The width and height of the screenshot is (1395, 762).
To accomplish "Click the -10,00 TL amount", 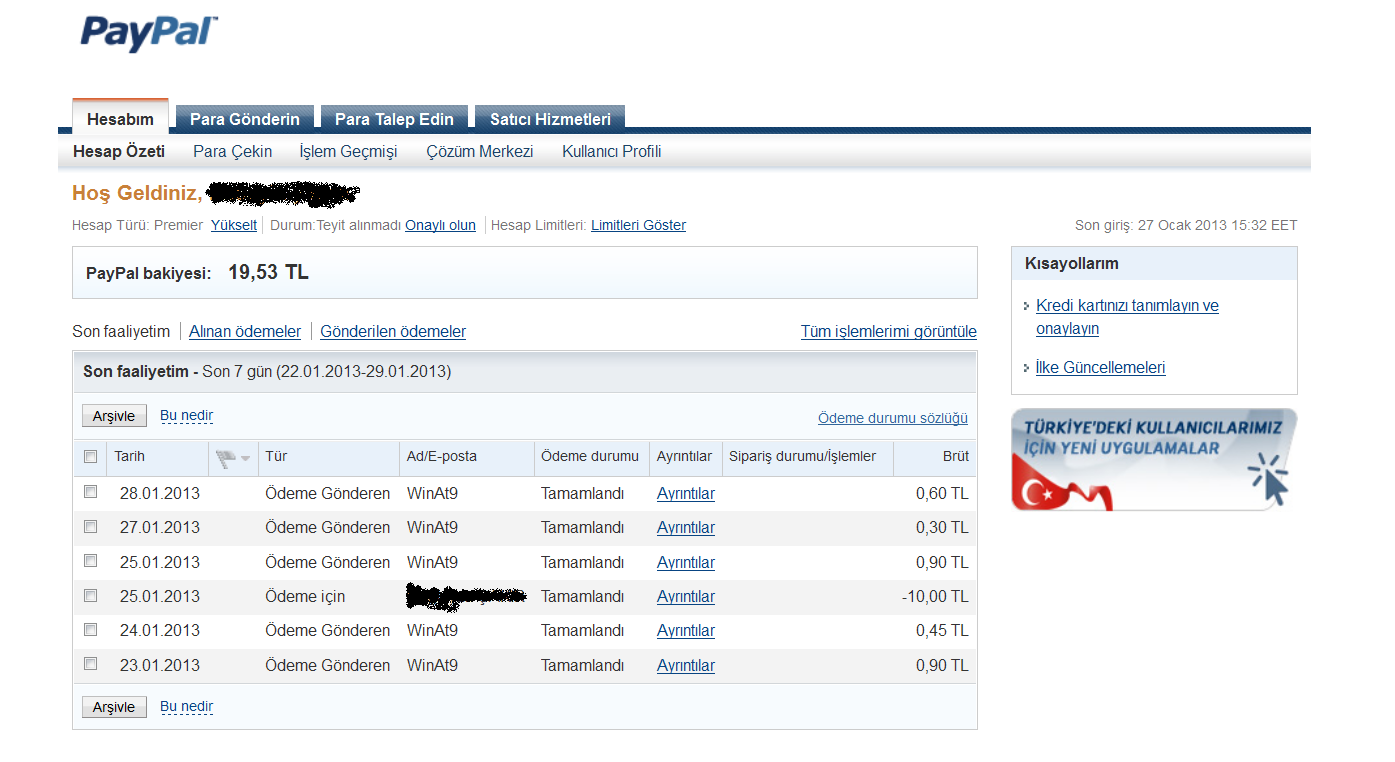I will 935,596.
